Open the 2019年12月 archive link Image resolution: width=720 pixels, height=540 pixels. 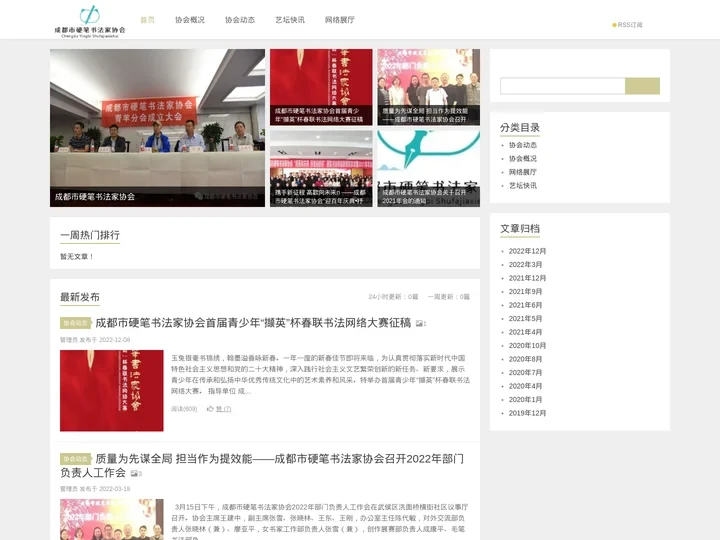527,413
